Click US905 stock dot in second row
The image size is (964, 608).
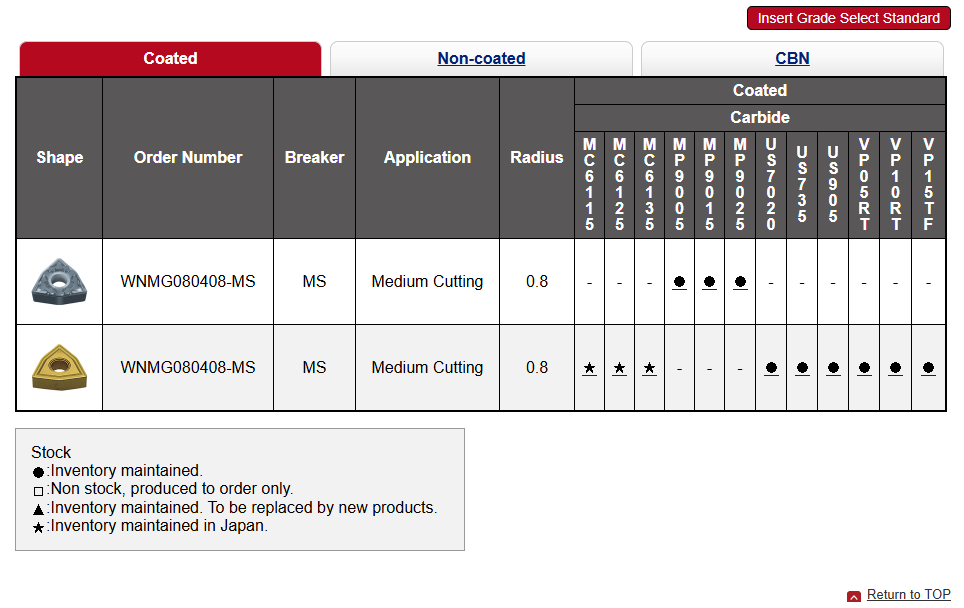[833, 368]
